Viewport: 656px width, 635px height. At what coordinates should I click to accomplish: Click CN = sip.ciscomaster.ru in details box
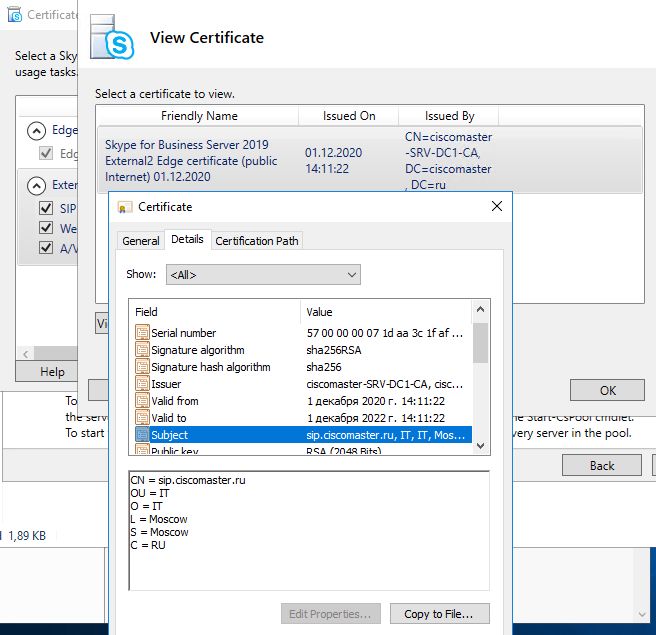click(188, 480)
